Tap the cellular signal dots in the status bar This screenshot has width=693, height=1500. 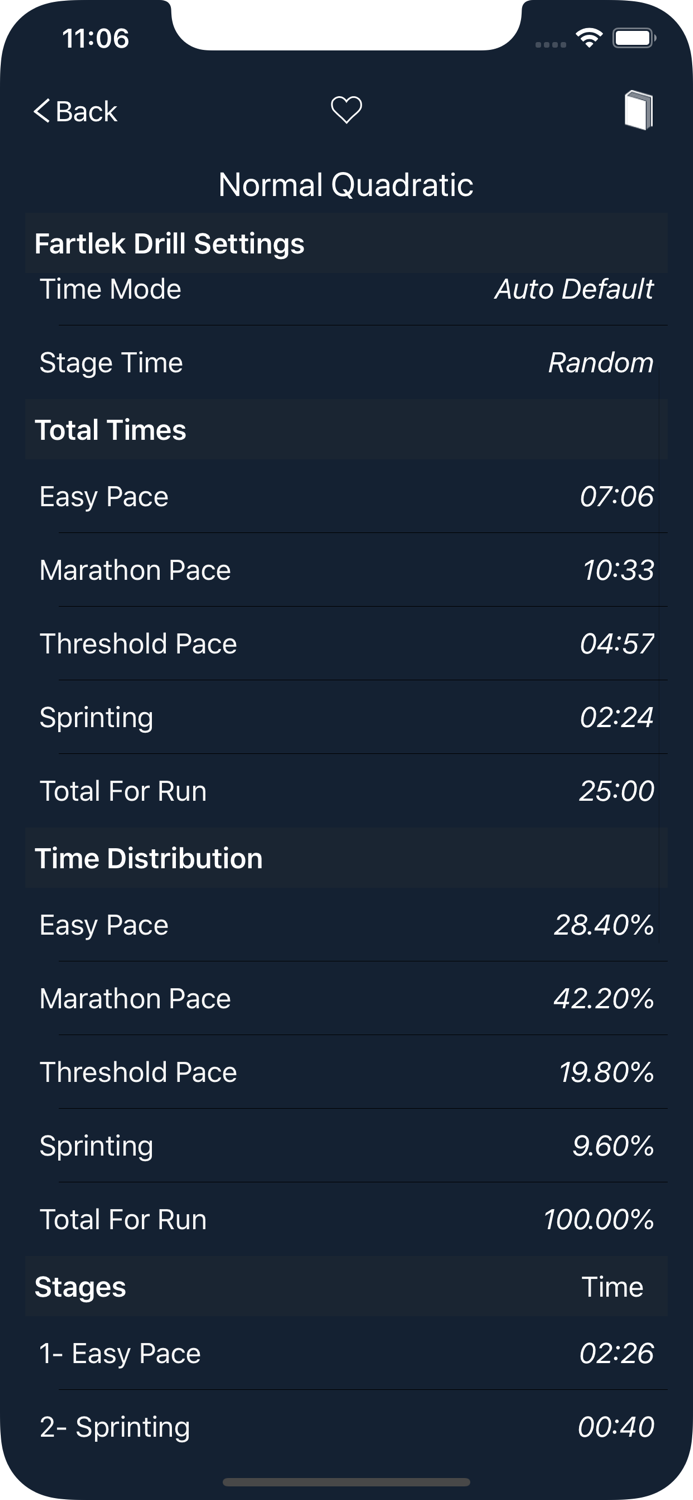(x=549, y=43)
